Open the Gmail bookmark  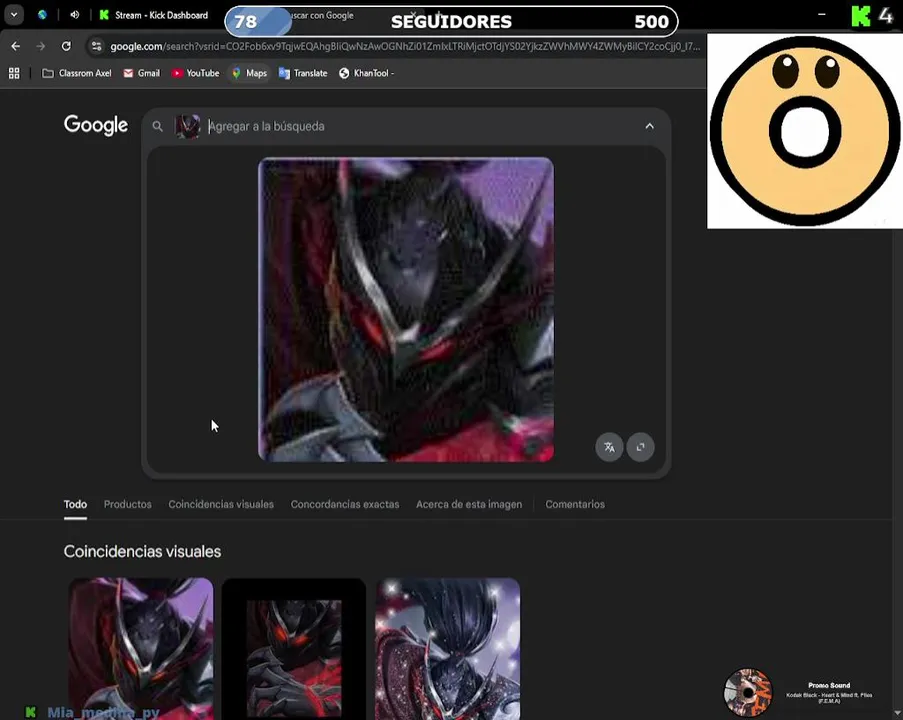coord(142,73)
